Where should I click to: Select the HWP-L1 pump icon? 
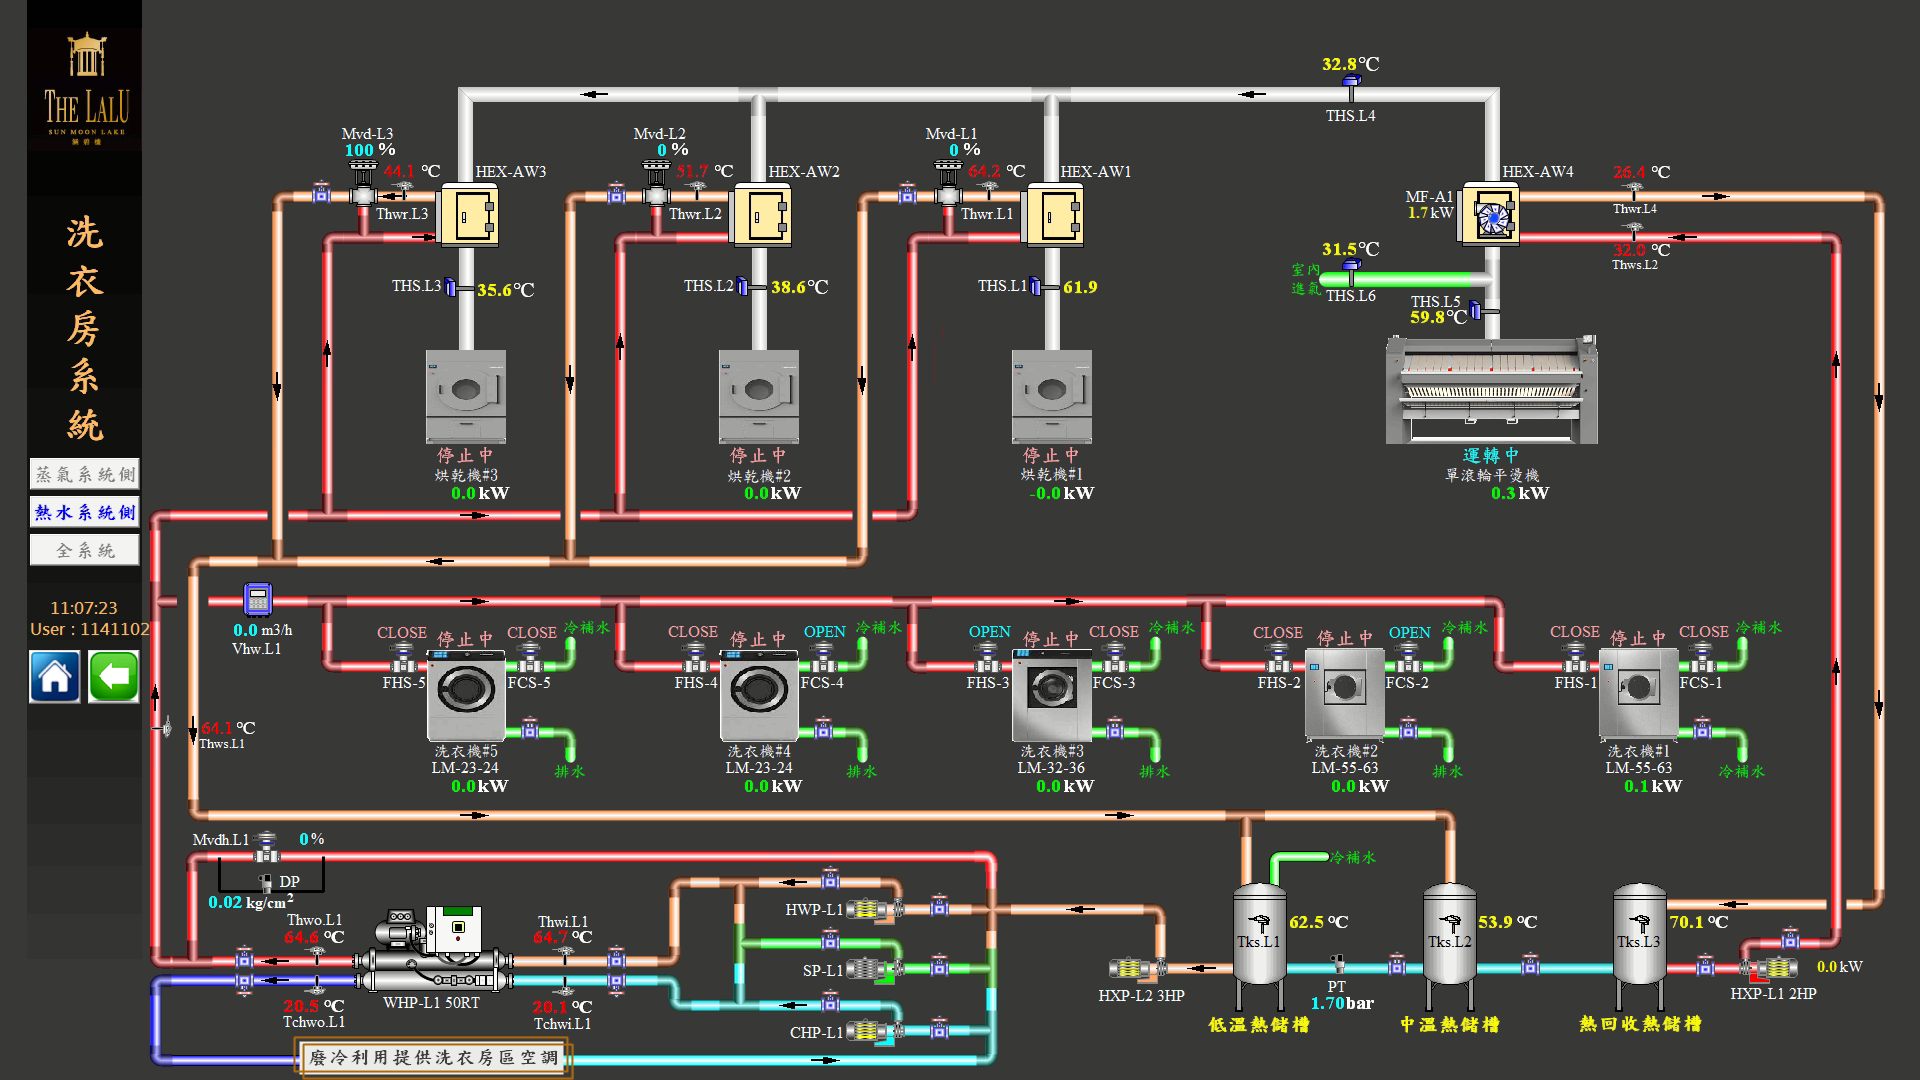point(868,910)
